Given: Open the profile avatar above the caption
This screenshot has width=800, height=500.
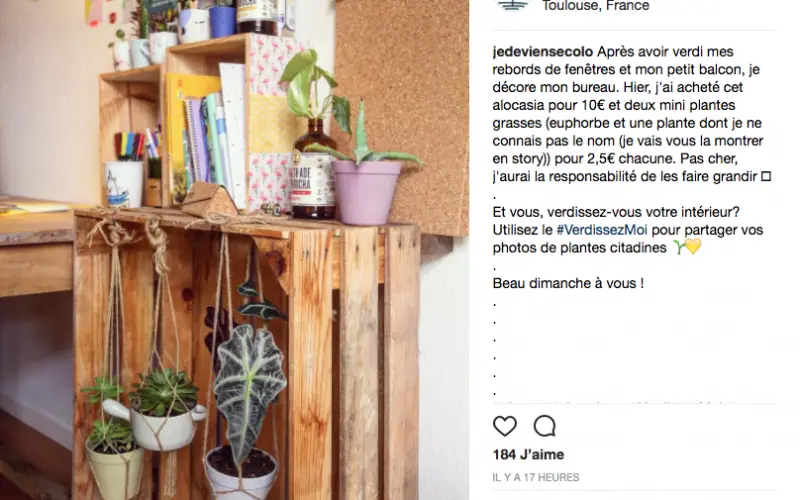Looking at the screenshot, I should [x=513, y=5].
